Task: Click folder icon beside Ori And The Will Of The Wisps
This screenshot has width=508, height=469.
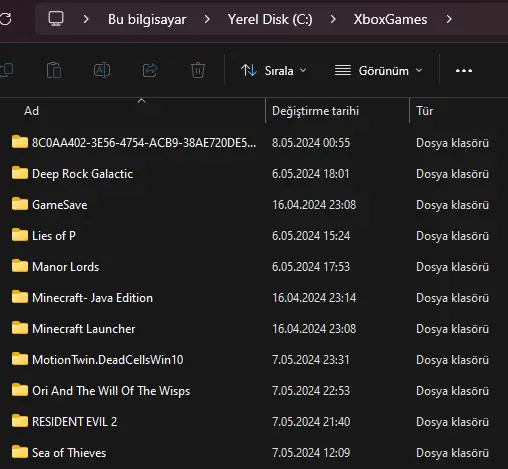Action: (x=20, y=390)
